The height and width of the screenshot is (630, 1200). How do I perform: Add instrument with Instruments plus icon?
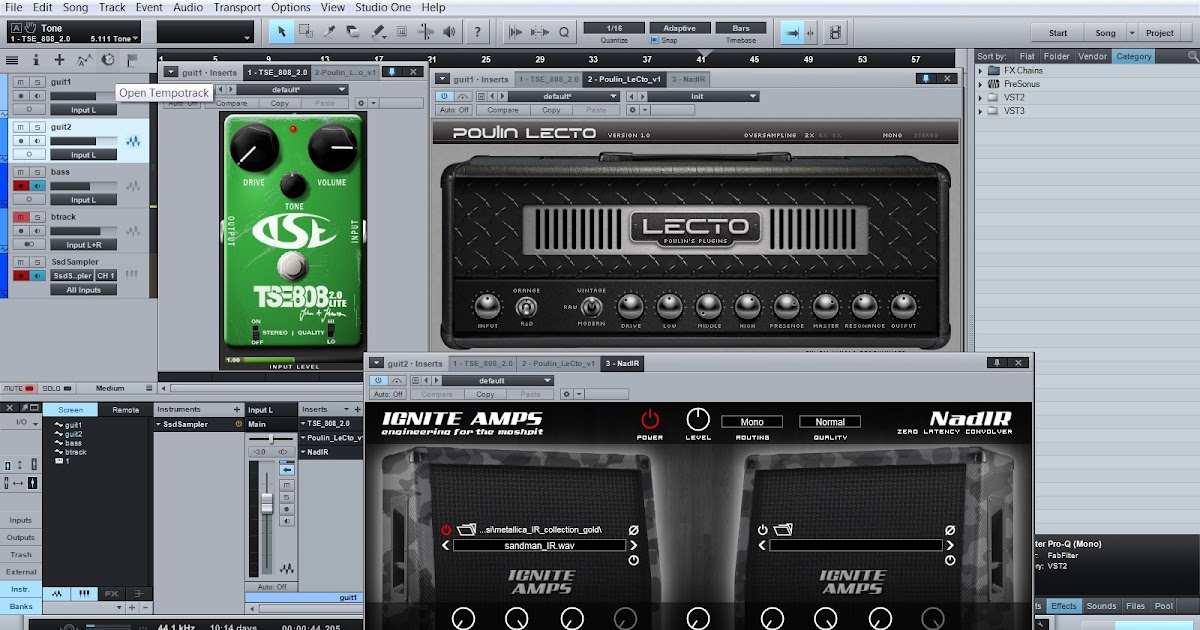(237, 409)
